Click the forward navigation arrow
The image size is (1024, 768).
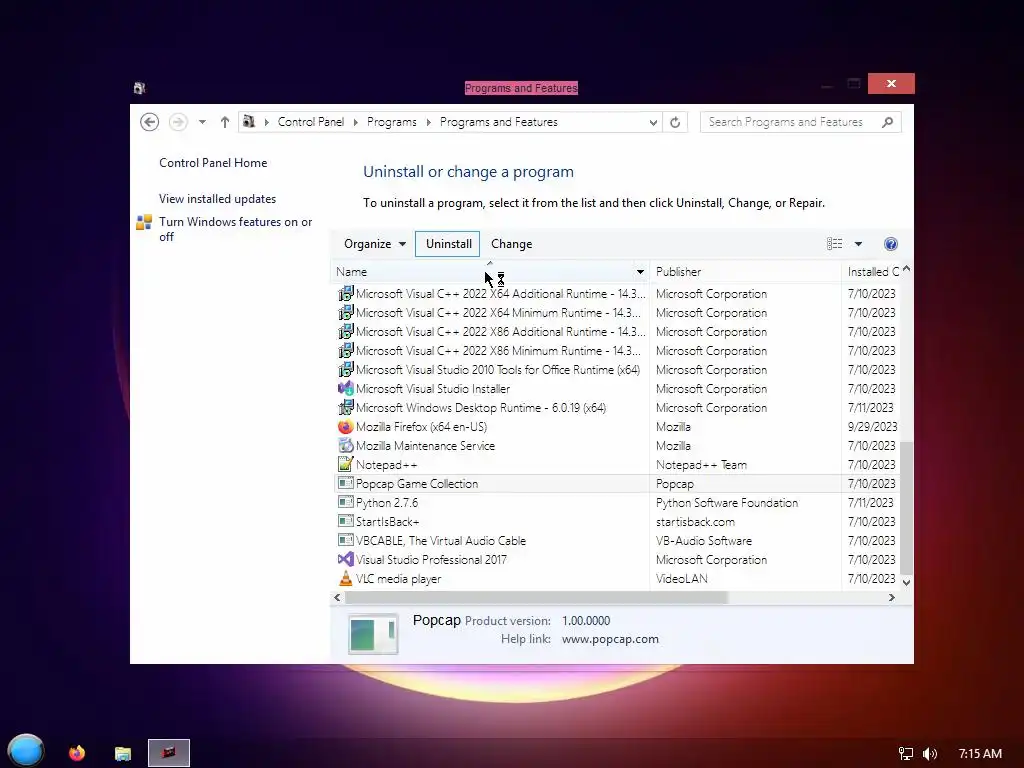(x=178, y=122)
